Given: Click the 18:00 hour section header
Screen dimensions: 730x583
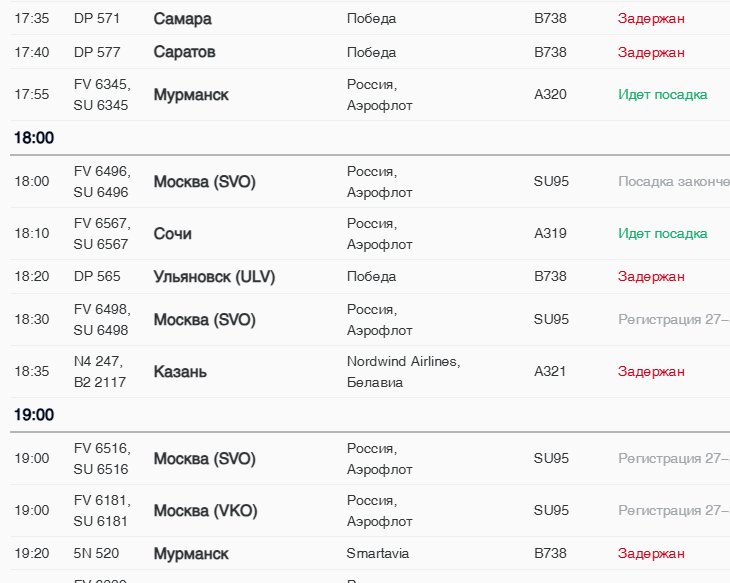Looking at the screenshot, I should 34,138.
